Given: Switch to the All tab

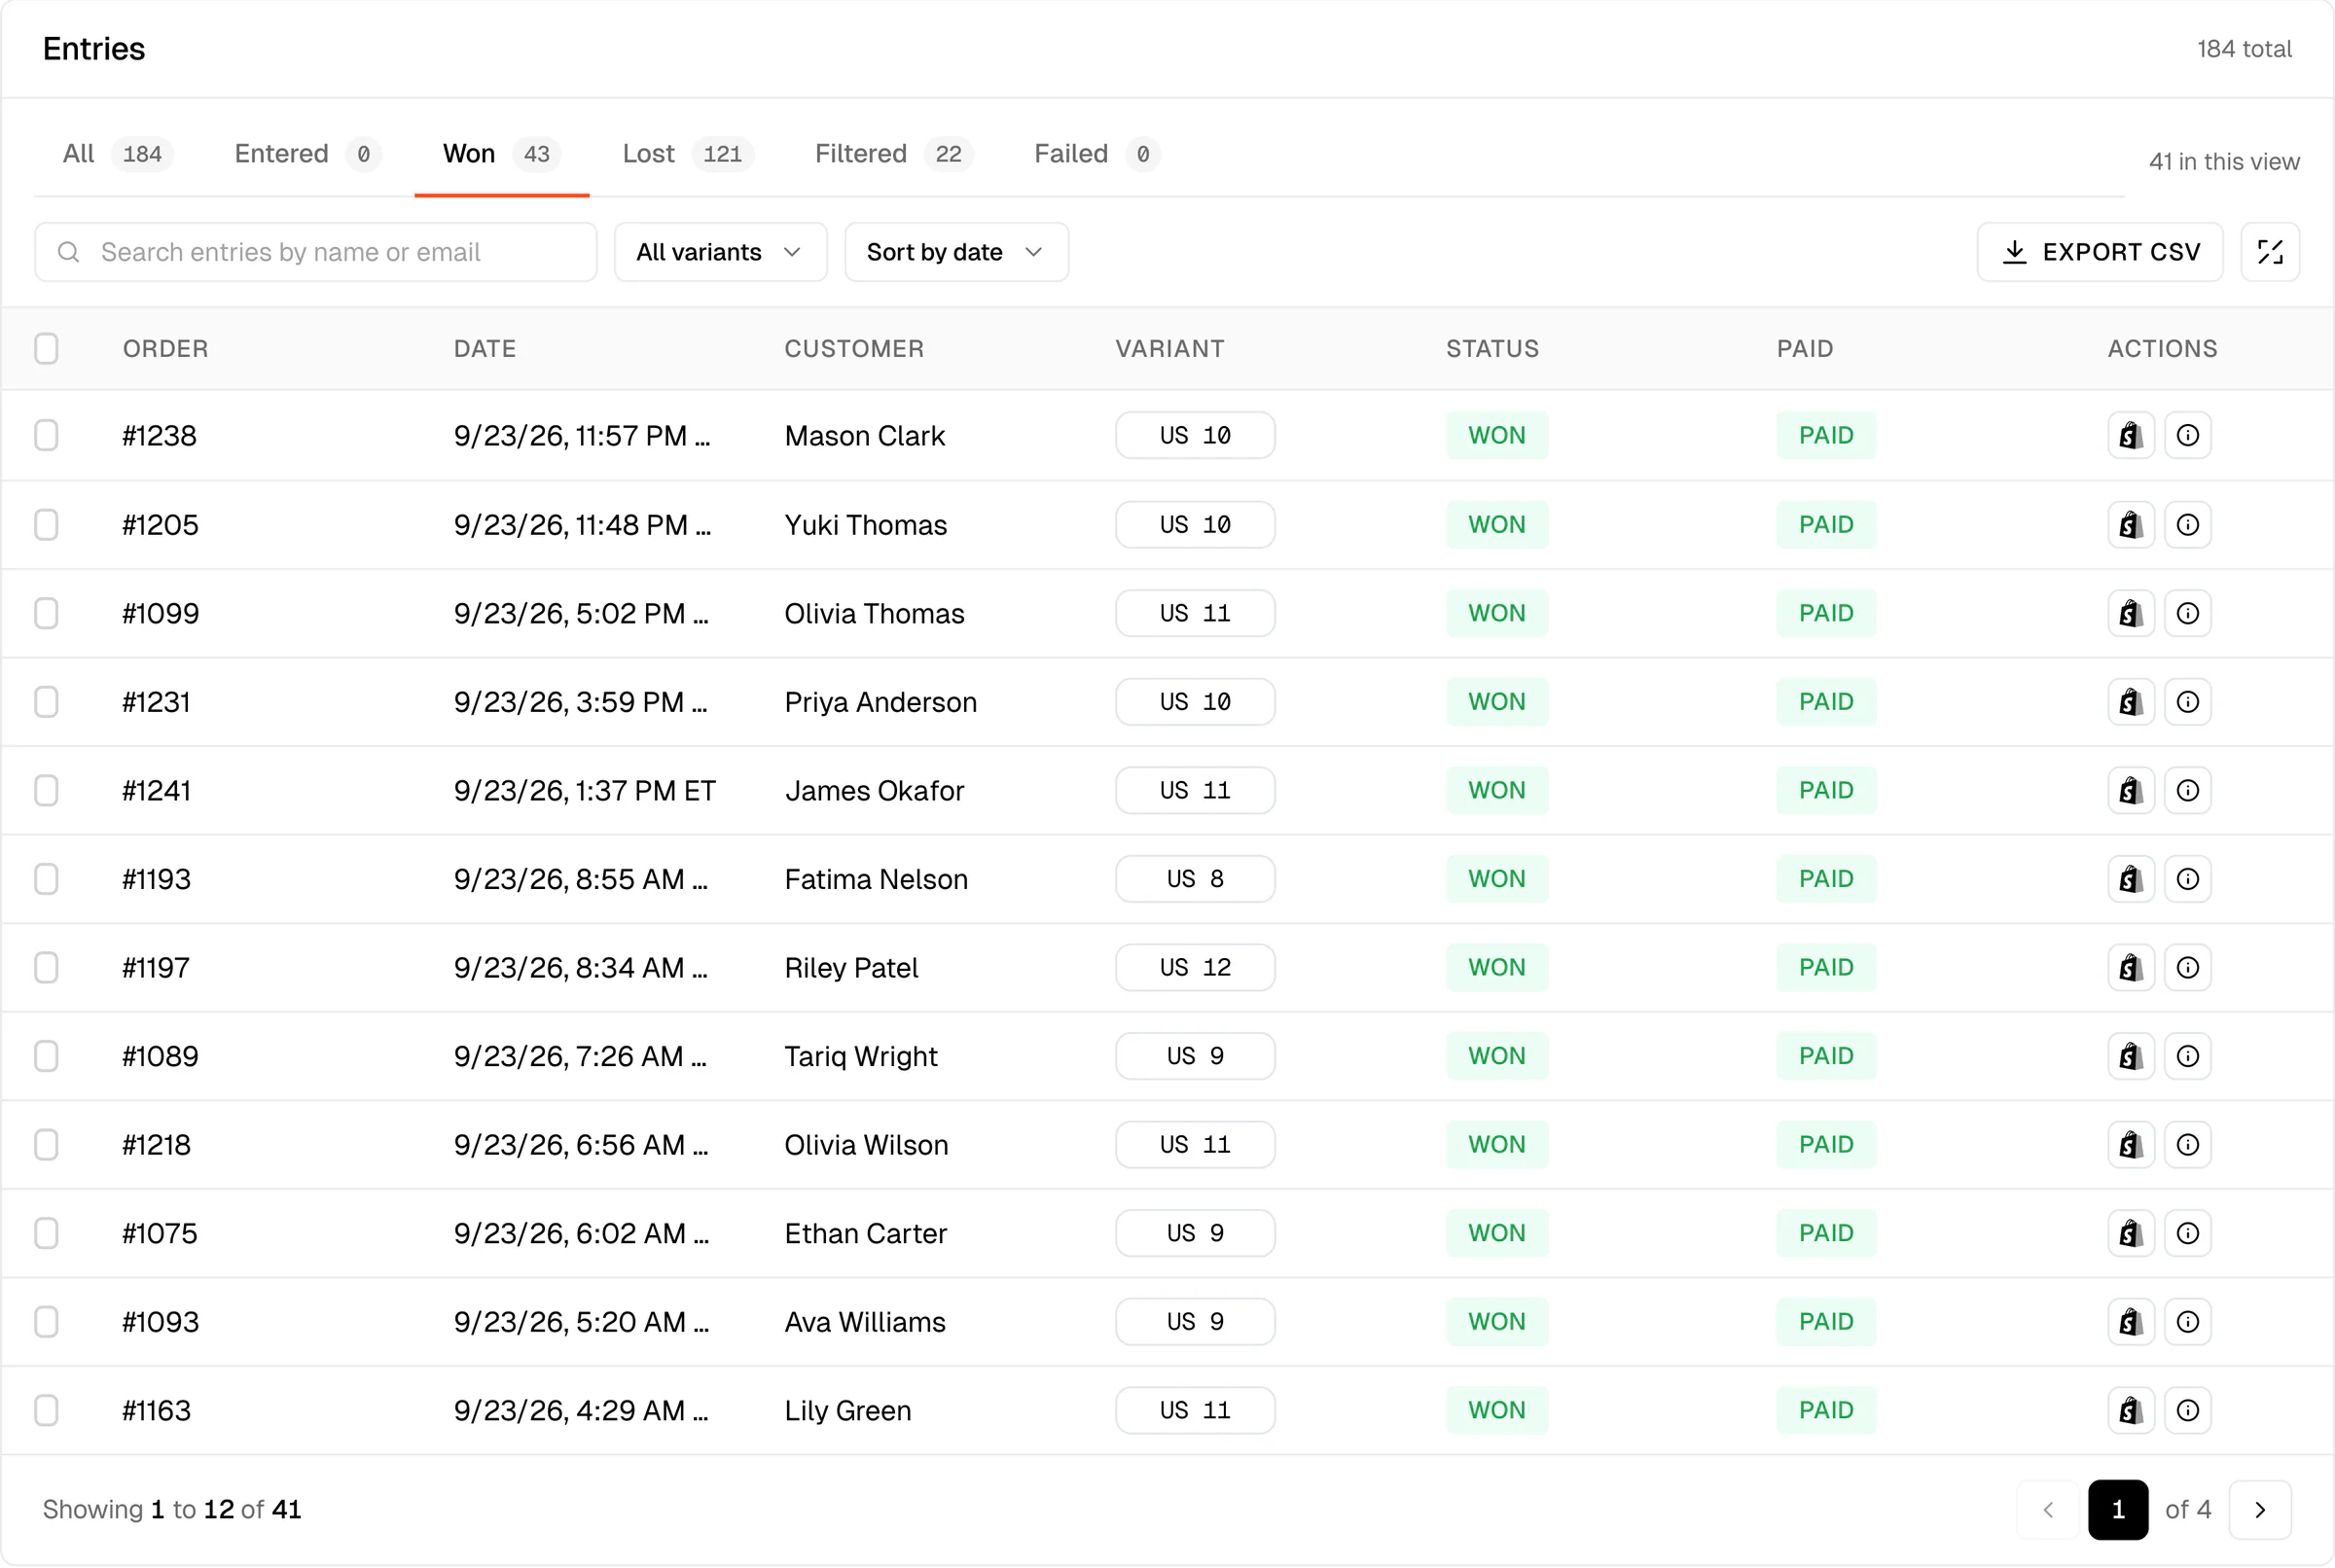Looking at the screenshot, I should tap(118, 154).
